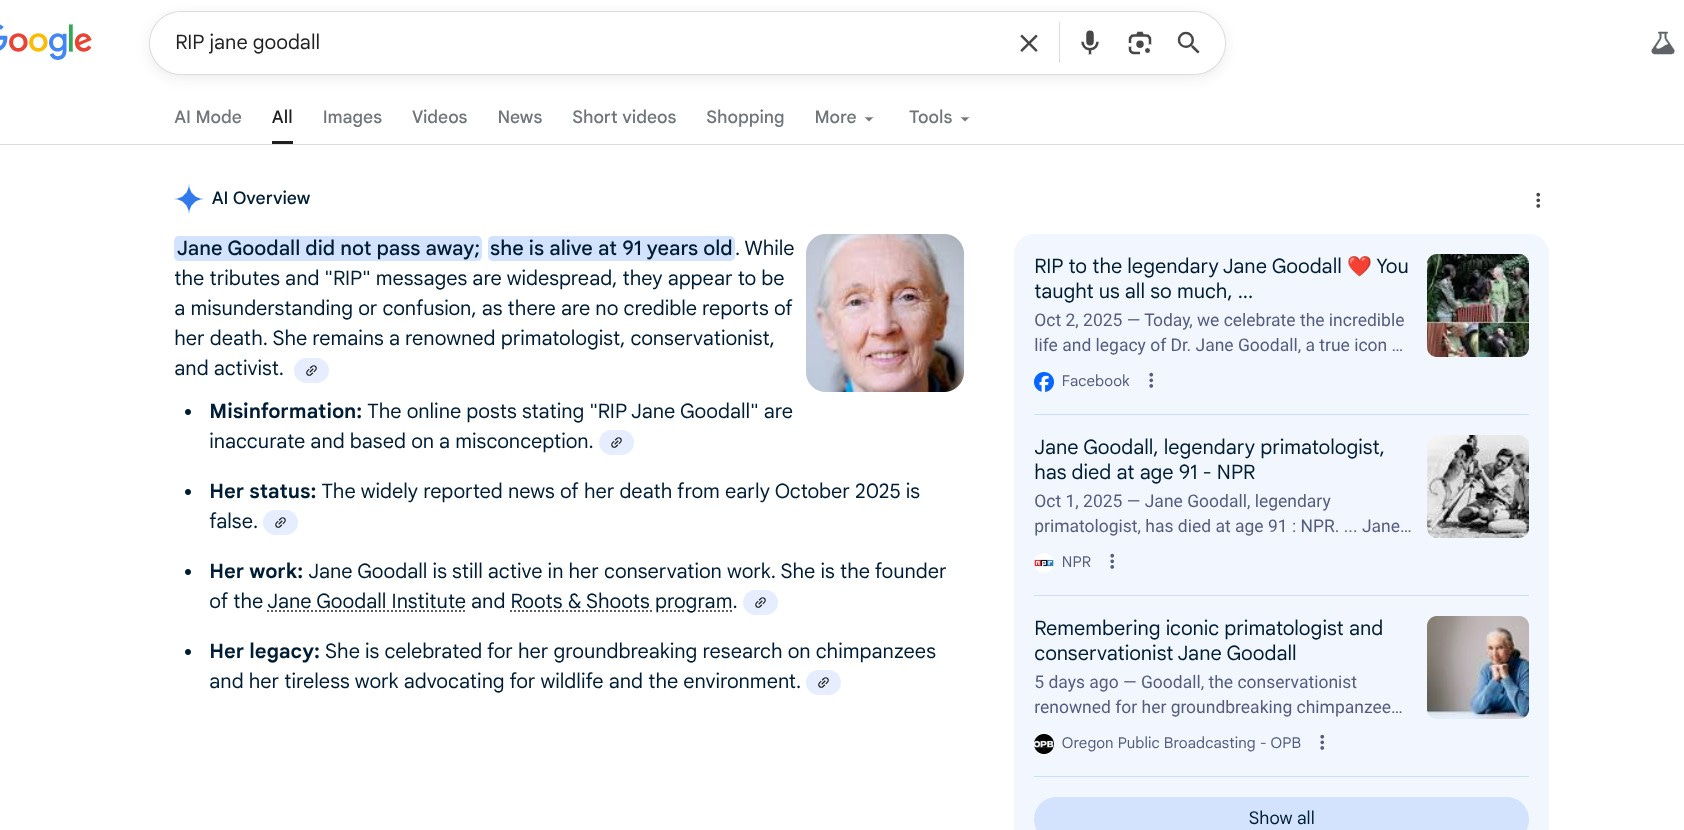The width and height of the screenshot is (1684, 830).
Task: Open the Roots & Shoots program link
Action: pos(621,601)
